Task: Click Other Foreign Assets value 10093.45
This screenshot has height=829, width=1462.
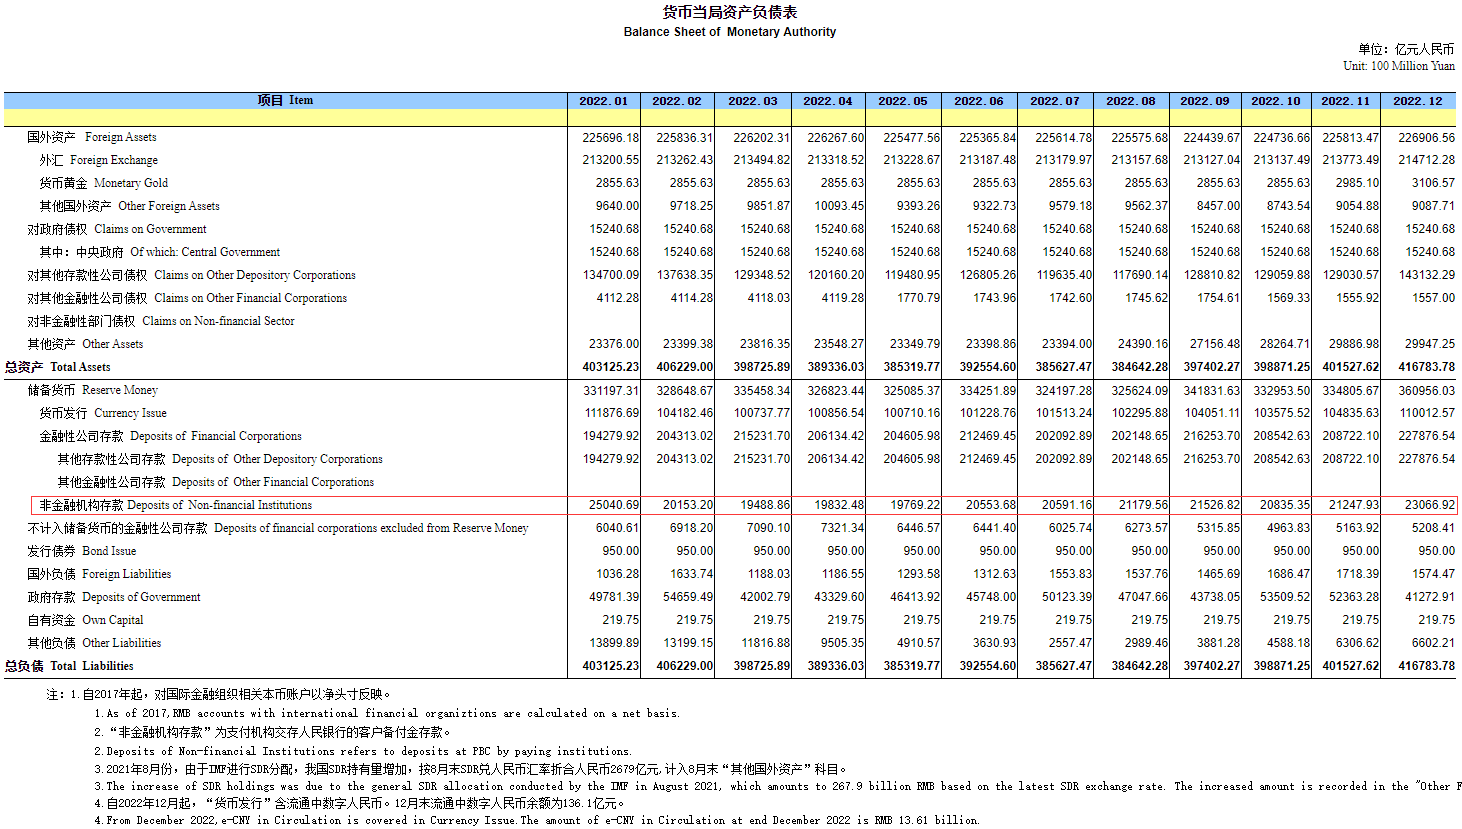Action: [x=839, y=207]
